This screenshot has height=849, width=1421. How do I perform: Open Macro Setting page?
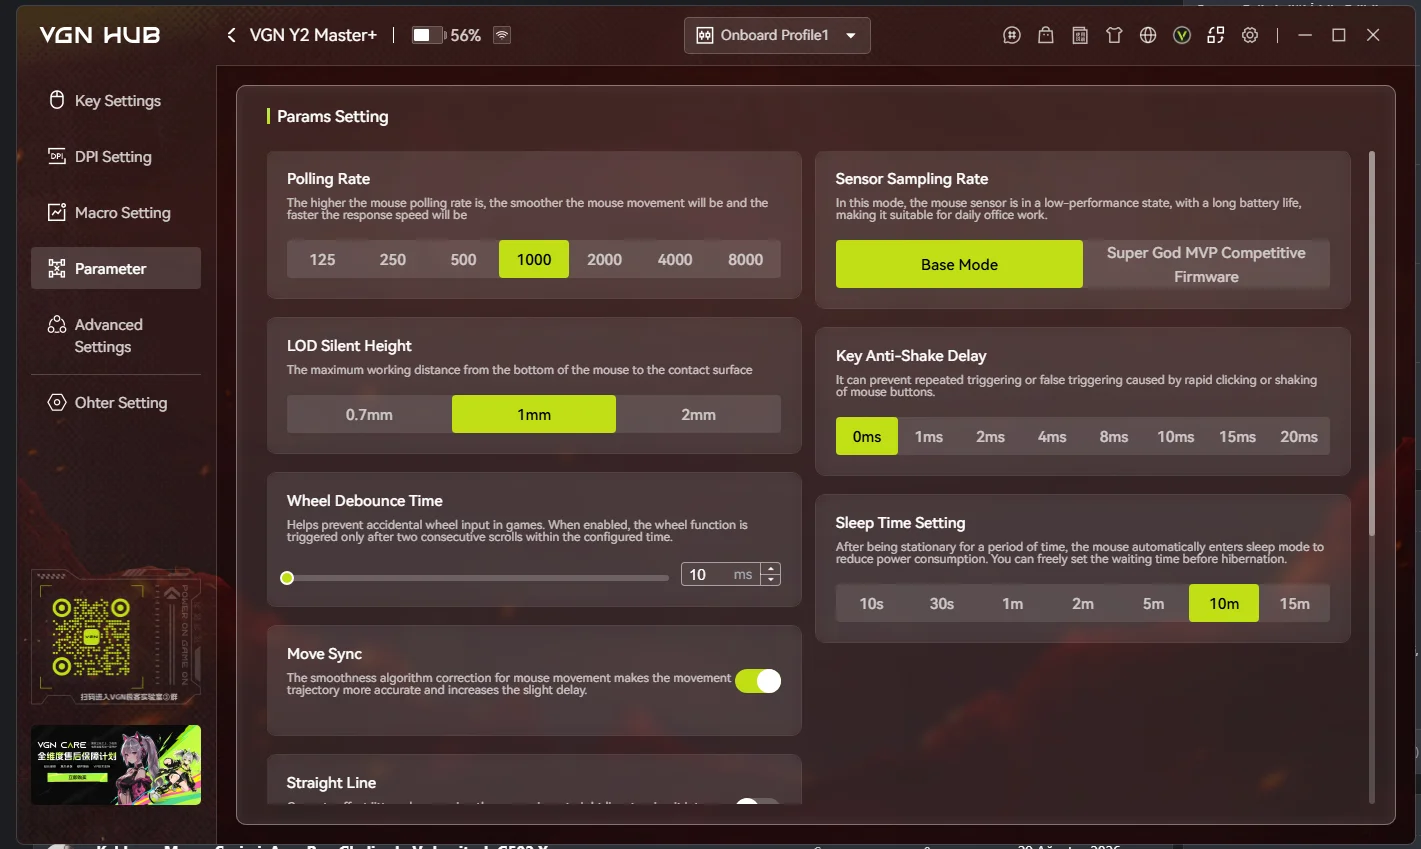116,213
